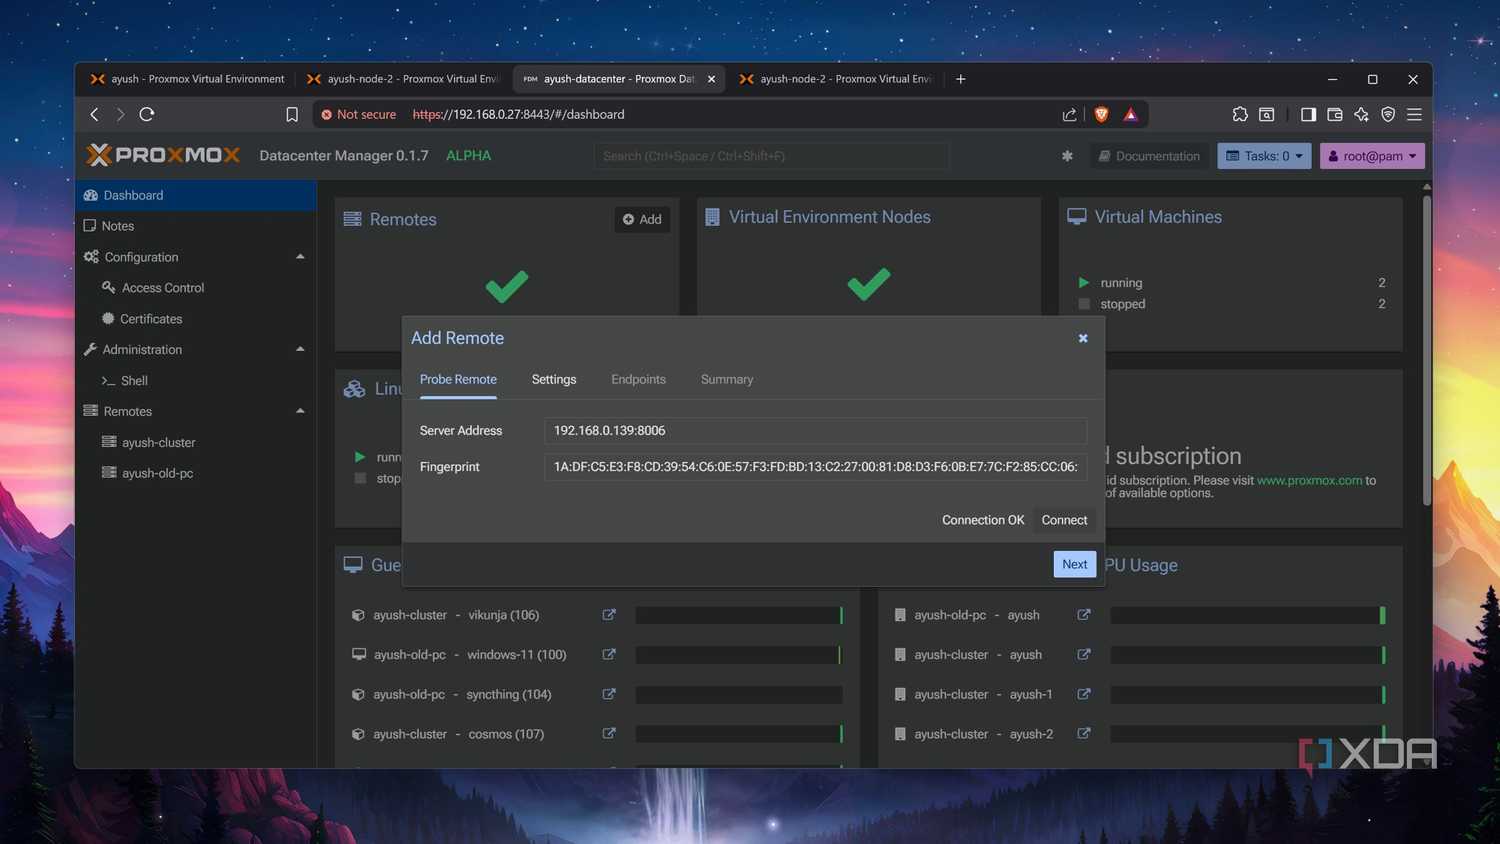Viewport: 1500px width, 844px height.
Task: Collapse the Configuration section
Action: coord(300,257)
